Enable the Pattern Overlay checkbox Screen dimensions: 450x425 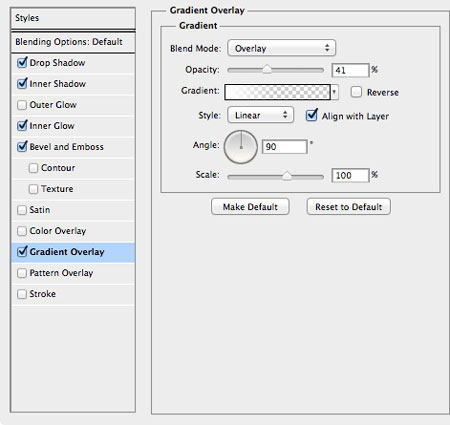coord(22,273)
